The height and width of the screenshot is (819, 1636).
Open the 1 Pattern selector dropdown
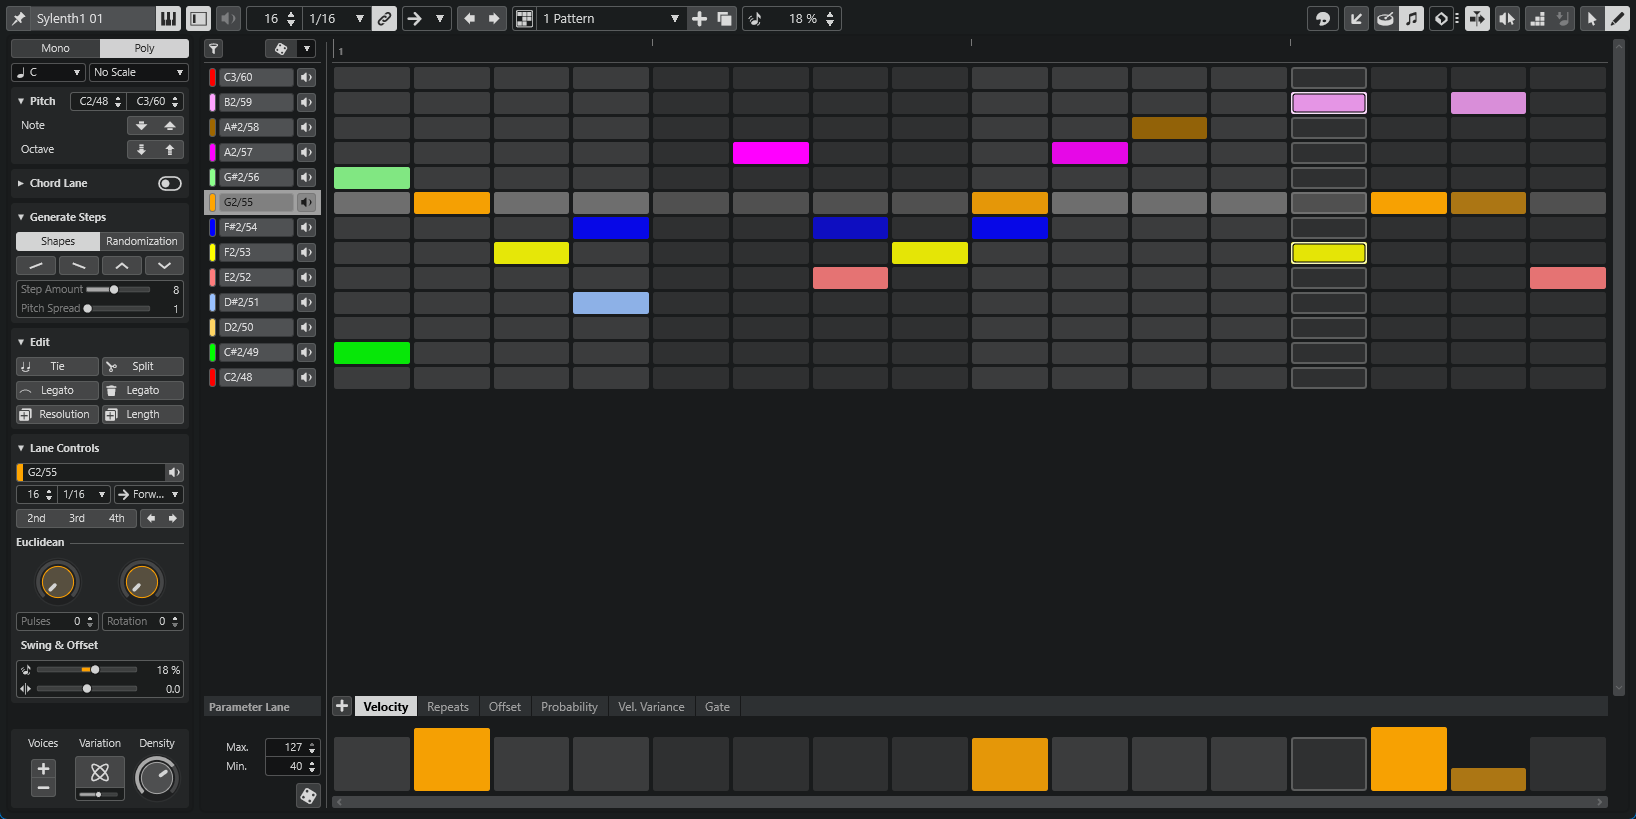point(611,18)
